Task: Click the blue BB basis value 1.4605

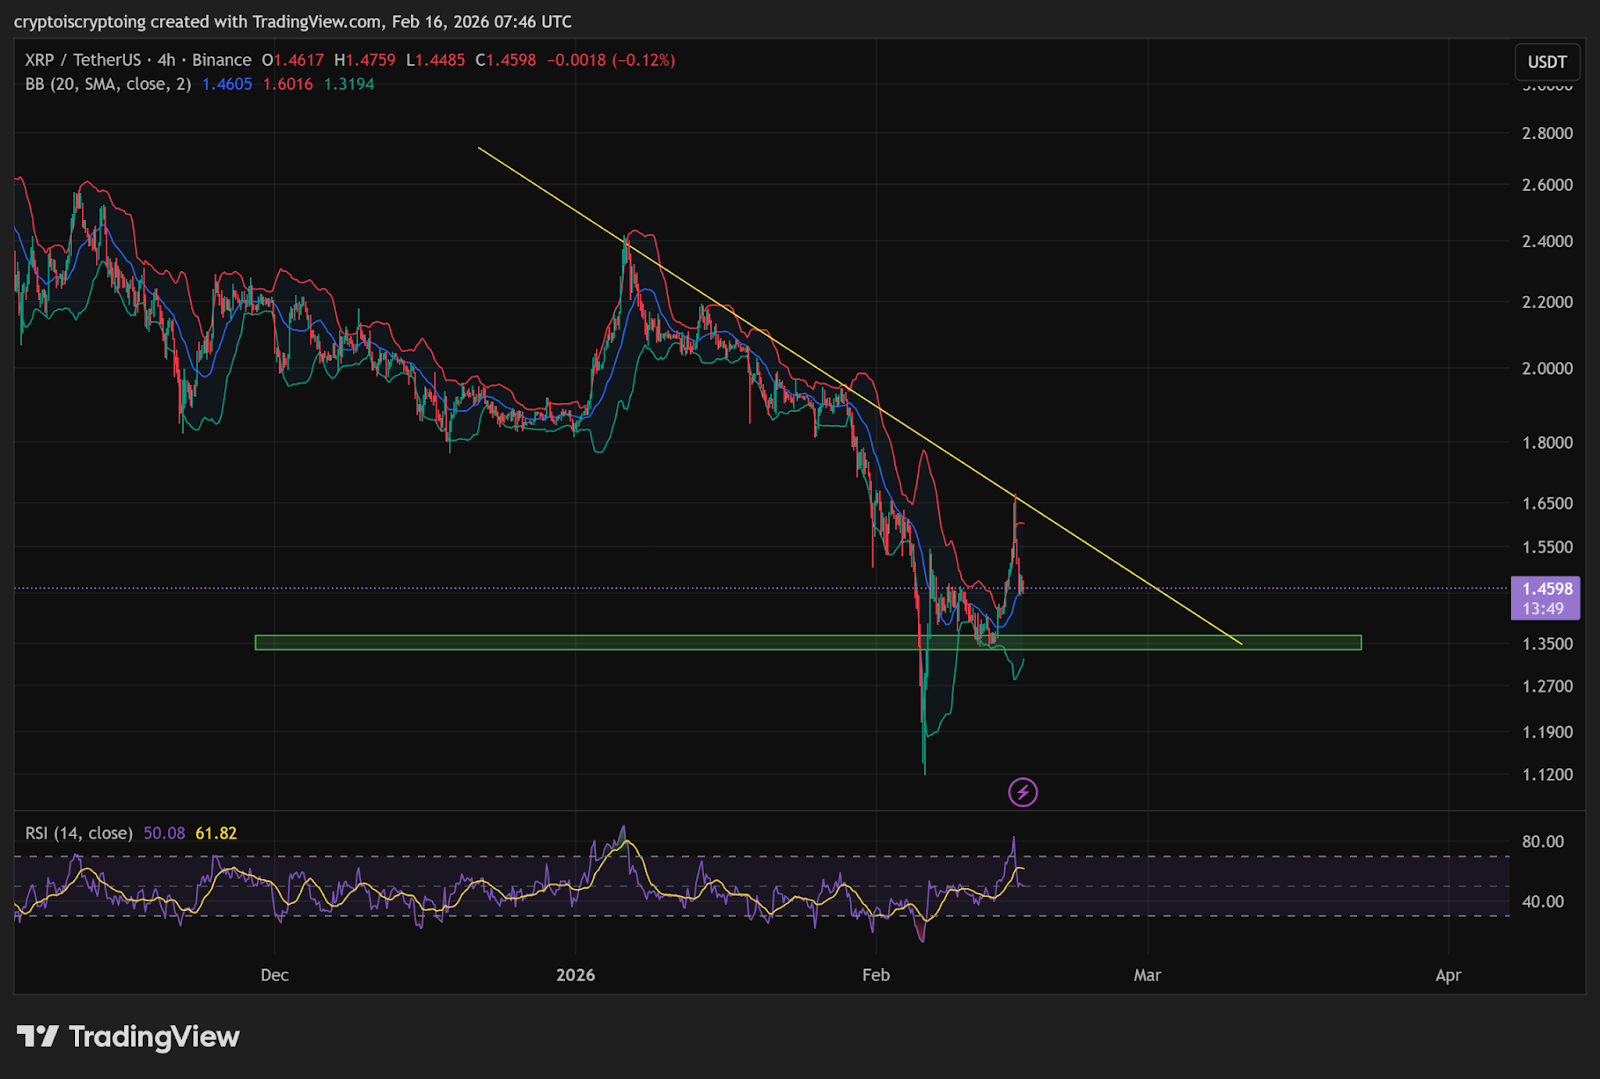Action: pyautogui.click(x=227, y=84)
